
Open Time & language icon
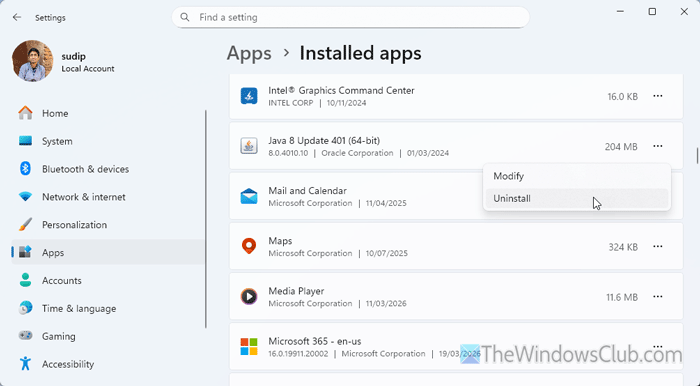[25, 308]
